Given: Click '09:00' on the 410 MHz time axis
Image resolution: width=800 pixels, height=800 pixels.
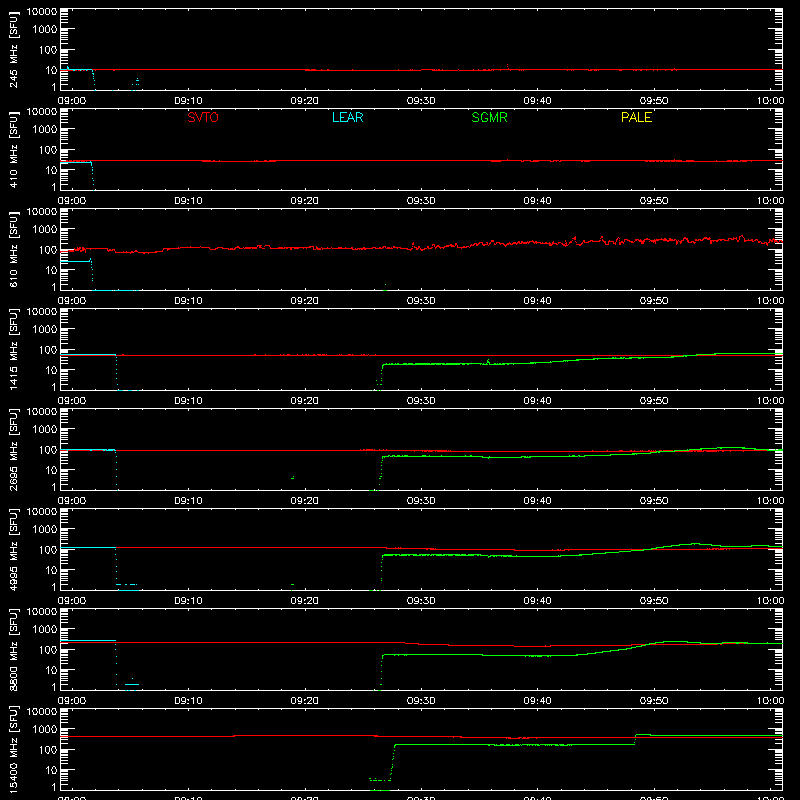Looking at the screenshot, I should [72, 201].
